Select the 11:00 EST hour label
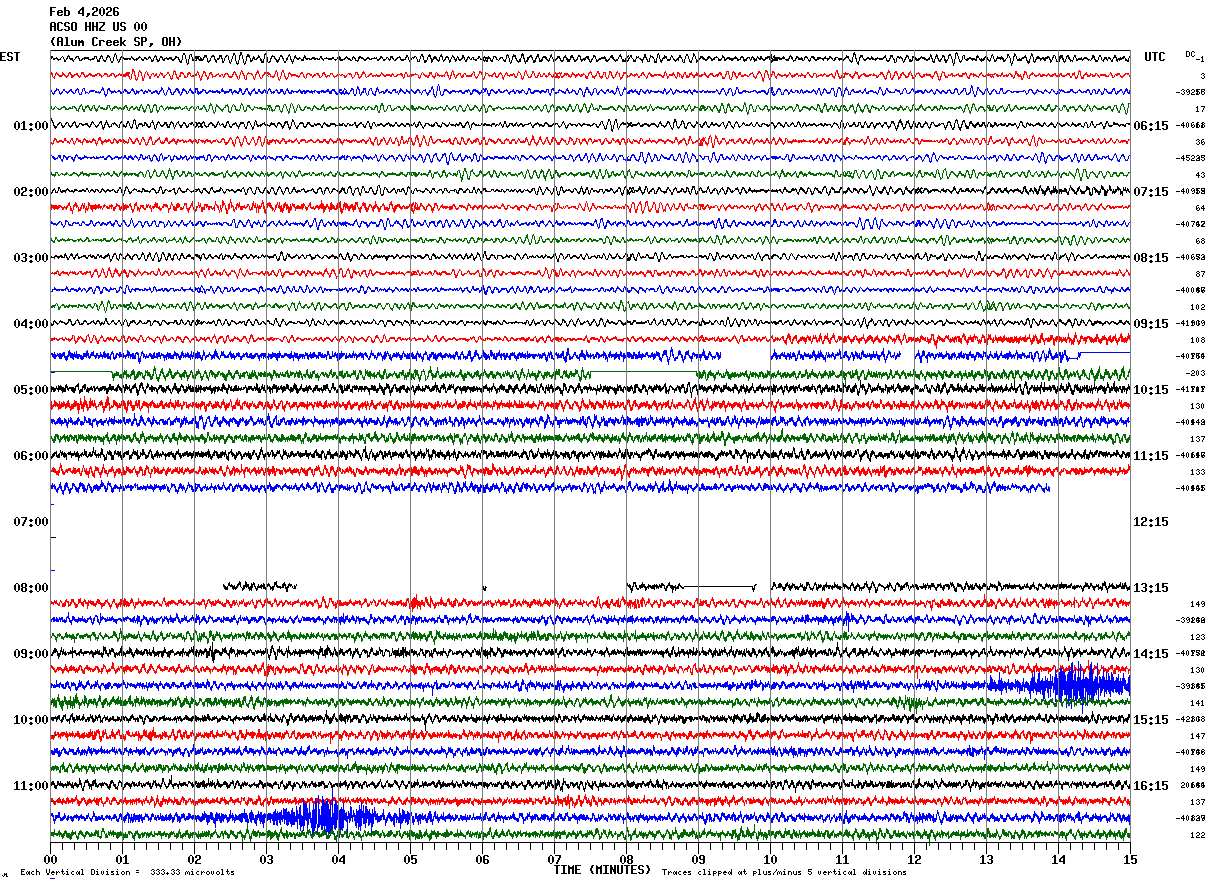Screen dimensions: 1210x886 30,786
